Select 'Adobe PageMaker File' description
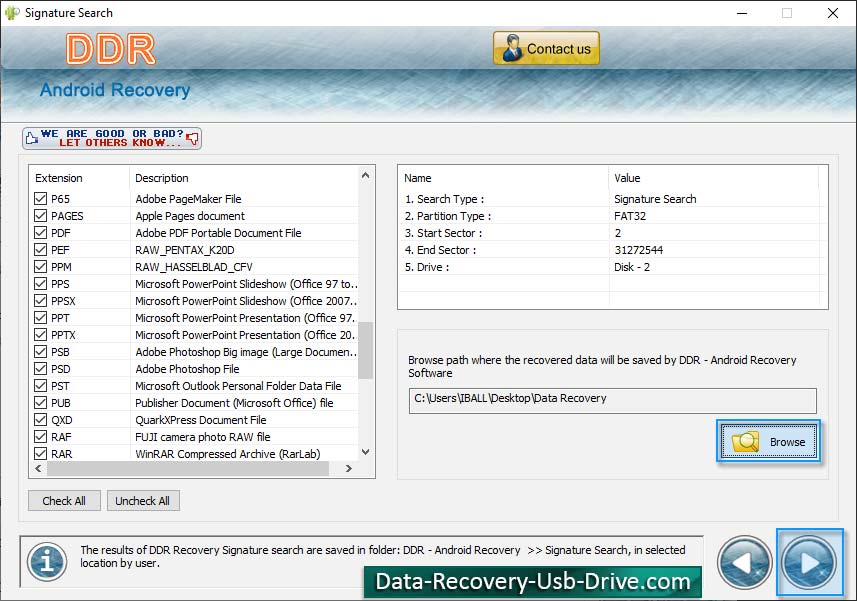Viewport: 857px width, 601px height. pos(188,199)
